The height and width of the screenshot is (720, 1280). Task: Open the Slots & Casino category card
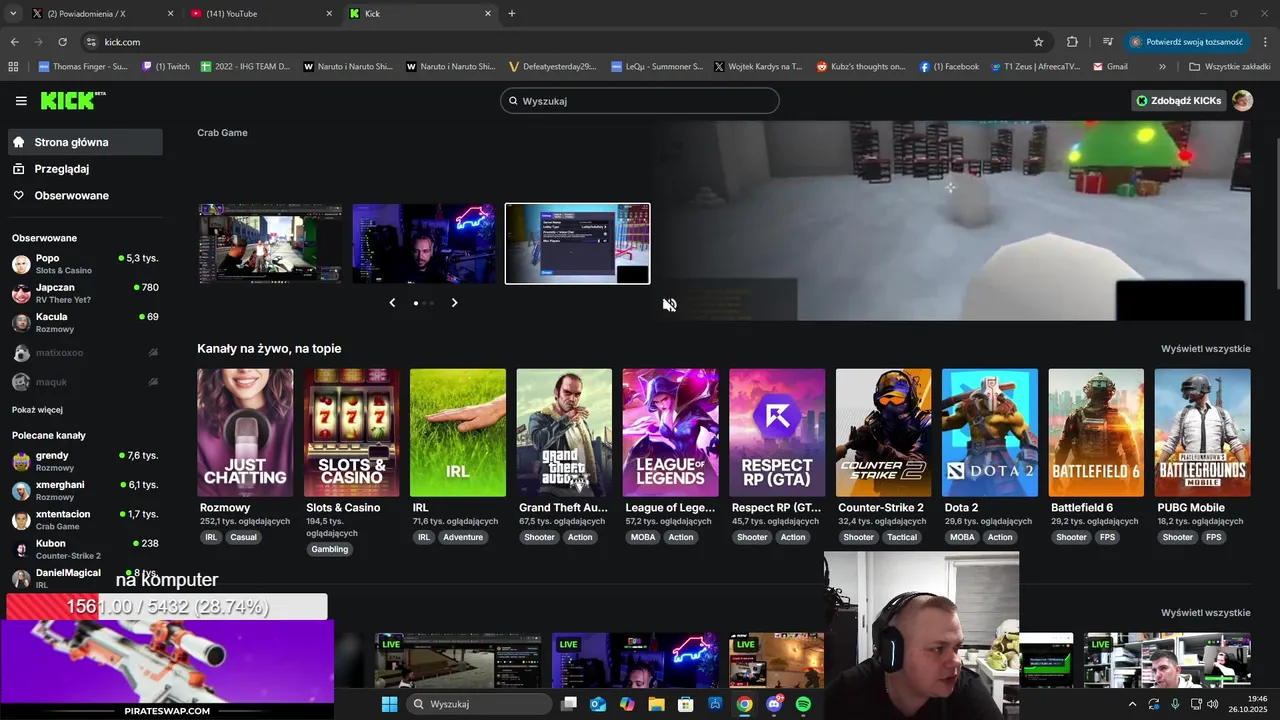point(351,432)
